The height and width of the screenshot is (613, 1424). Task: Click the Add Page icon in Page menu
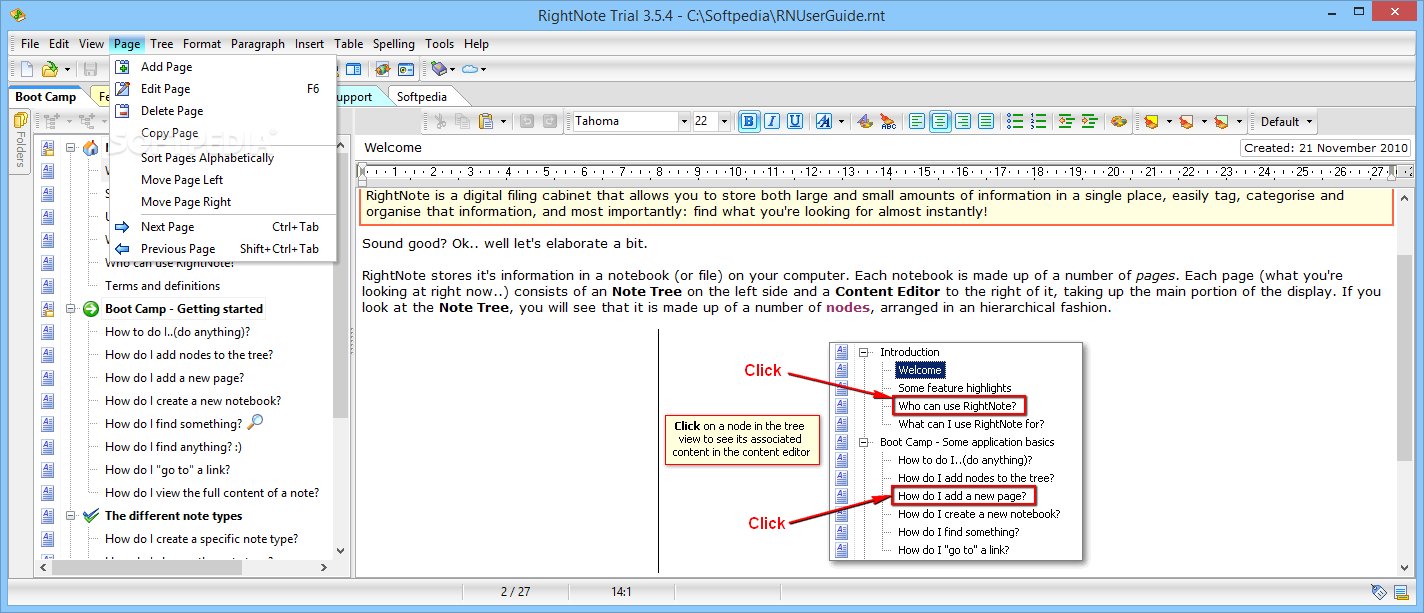pos(123,67)
